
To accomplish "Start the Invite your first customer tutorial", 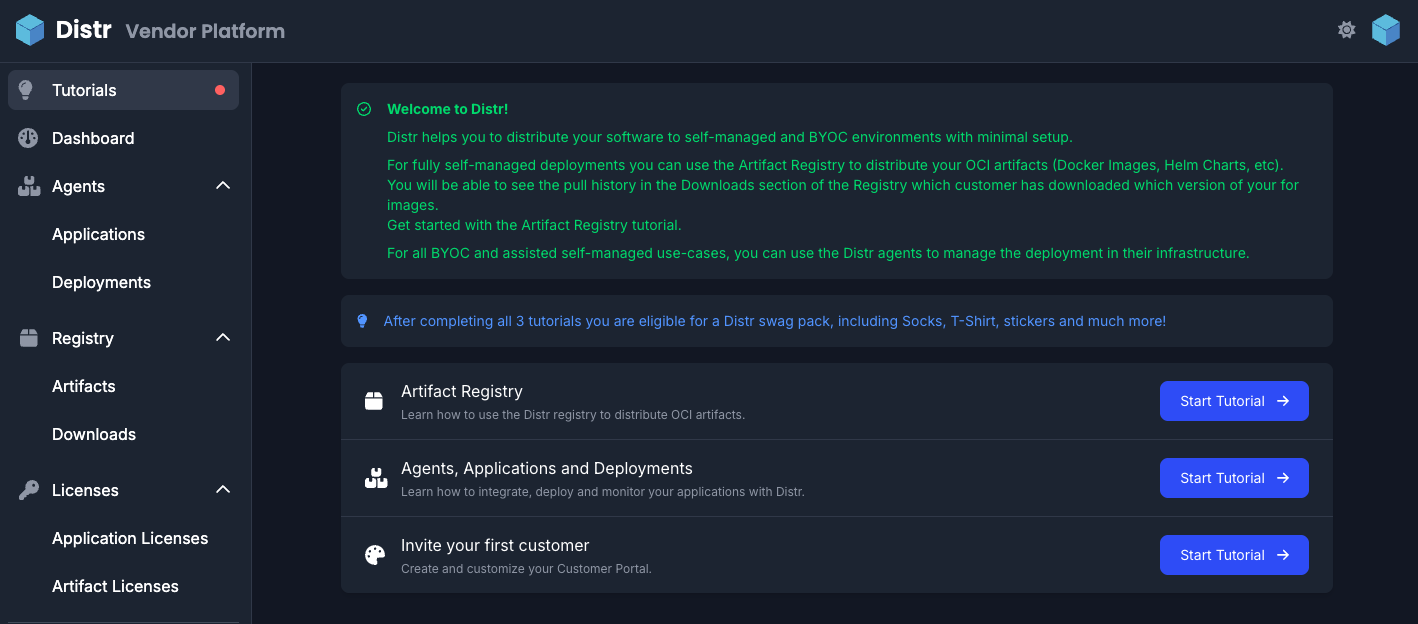I will coord(1234,555).
